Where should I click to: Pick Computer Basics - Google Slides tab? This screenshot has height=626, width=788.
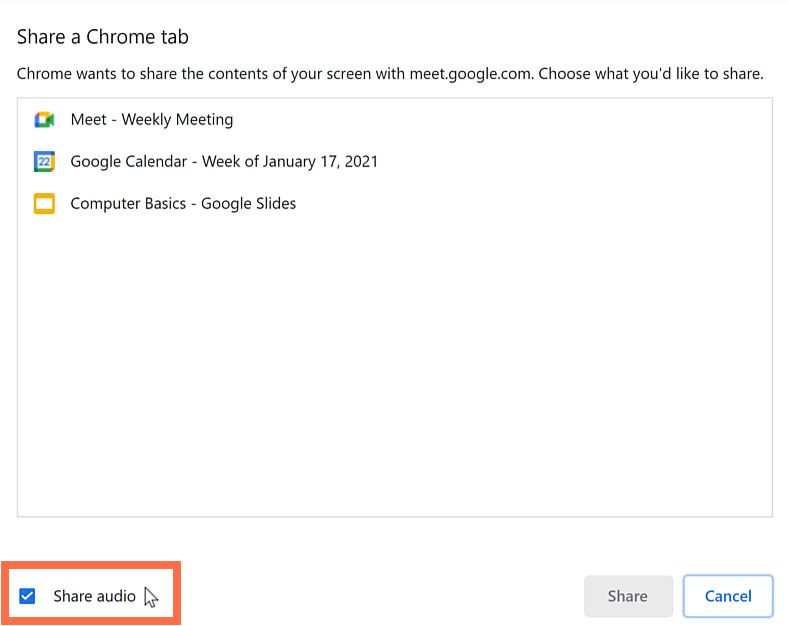183,204
